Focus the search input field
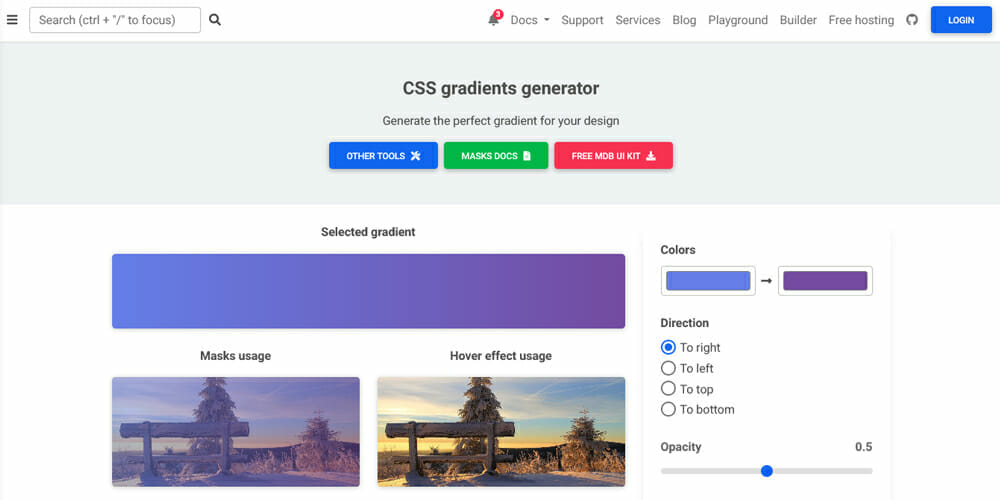This screenshot has height=500, width=1000. [115, 20]
